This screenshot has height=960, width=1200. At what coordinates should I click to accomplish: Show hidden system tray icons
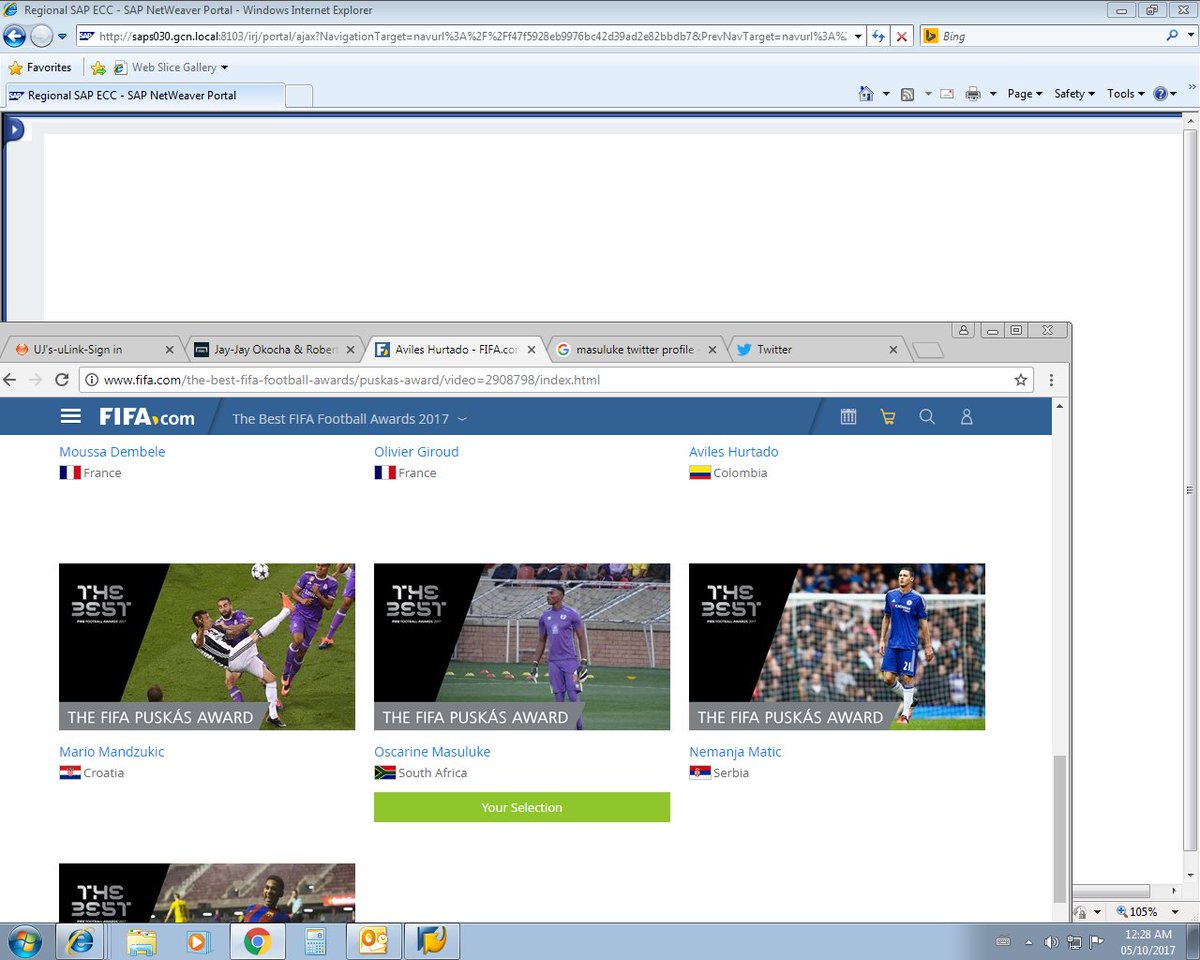coord(1028,942)
